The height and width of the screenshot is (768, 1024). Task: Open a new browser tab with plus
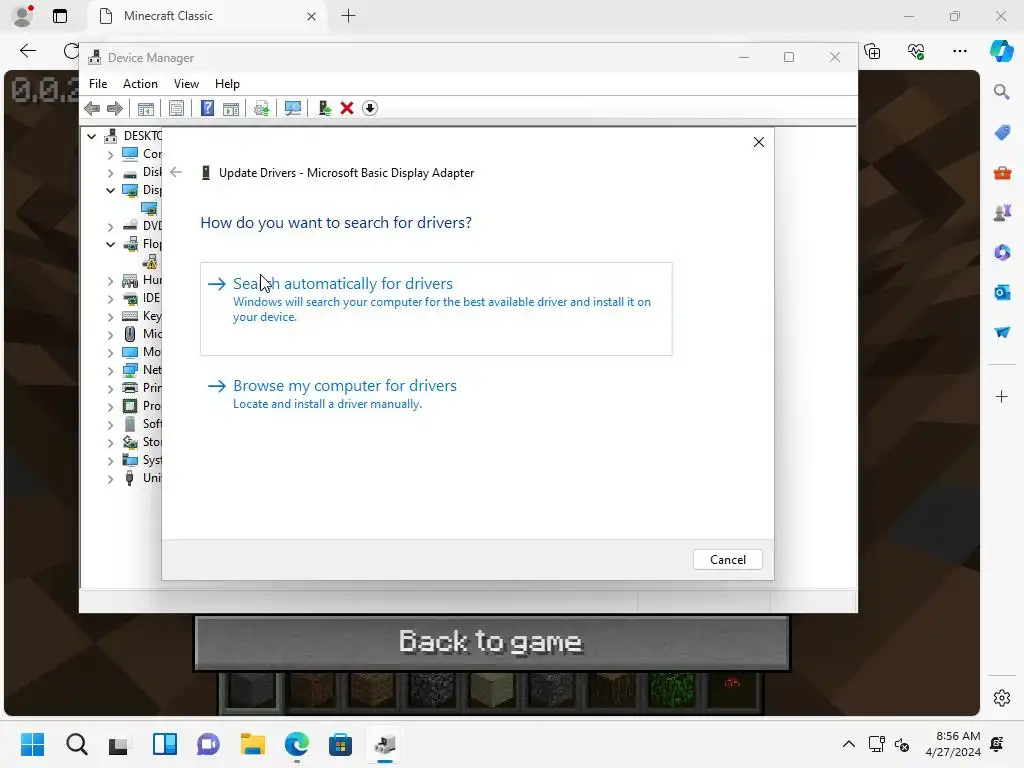[349, 16]
